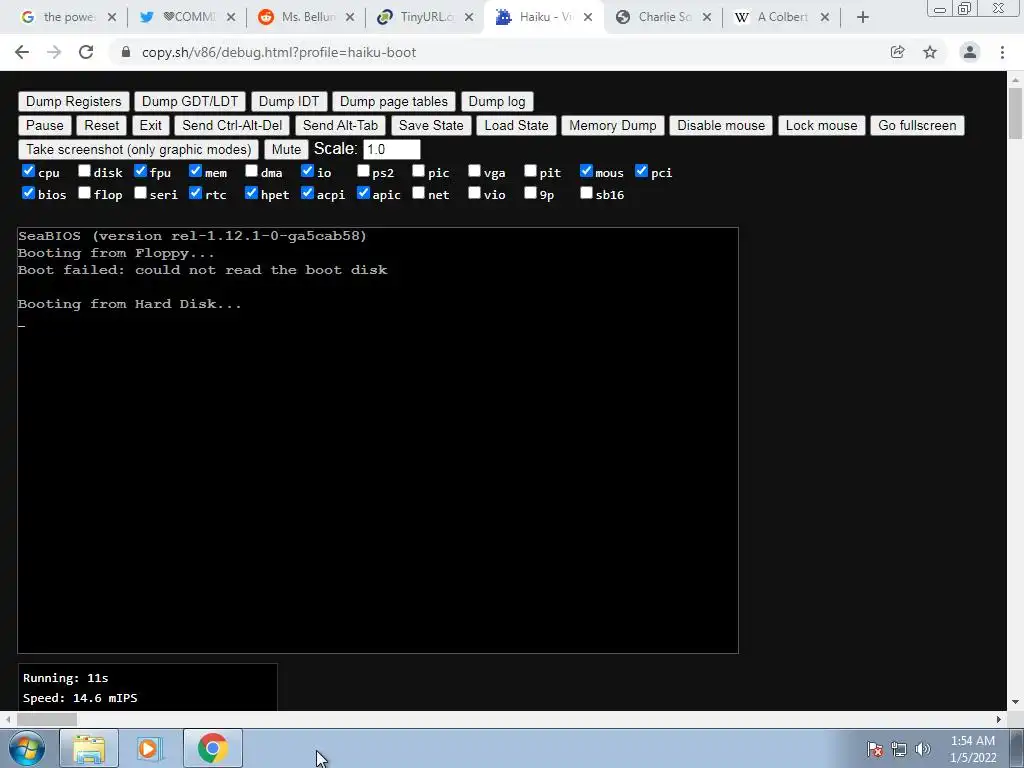Screen dimensions: 1024x768
Task: Close the Haiku tab
Action: [588, 18]
